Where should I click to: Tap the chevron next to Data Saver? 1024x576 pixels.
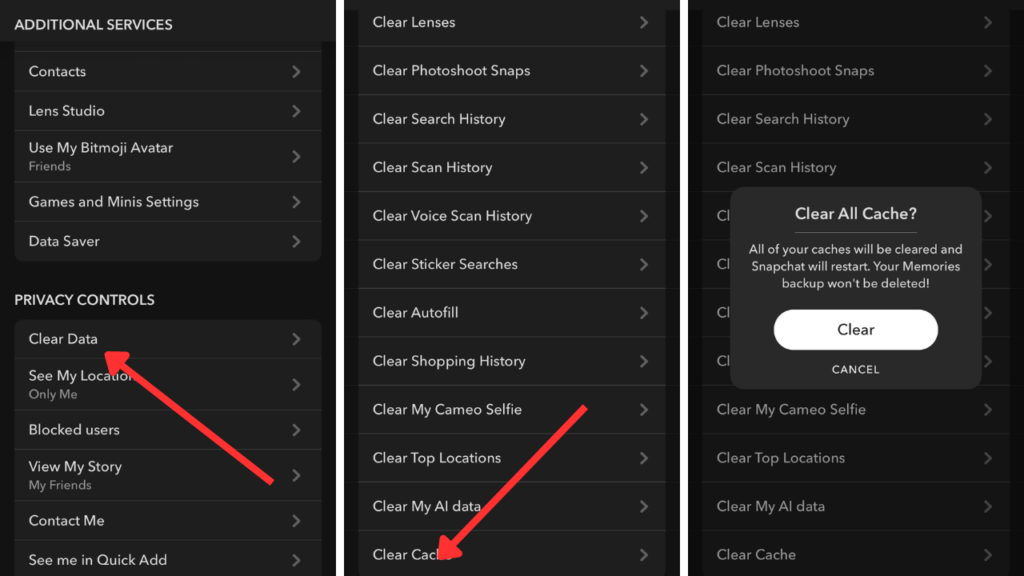point(296,242)
